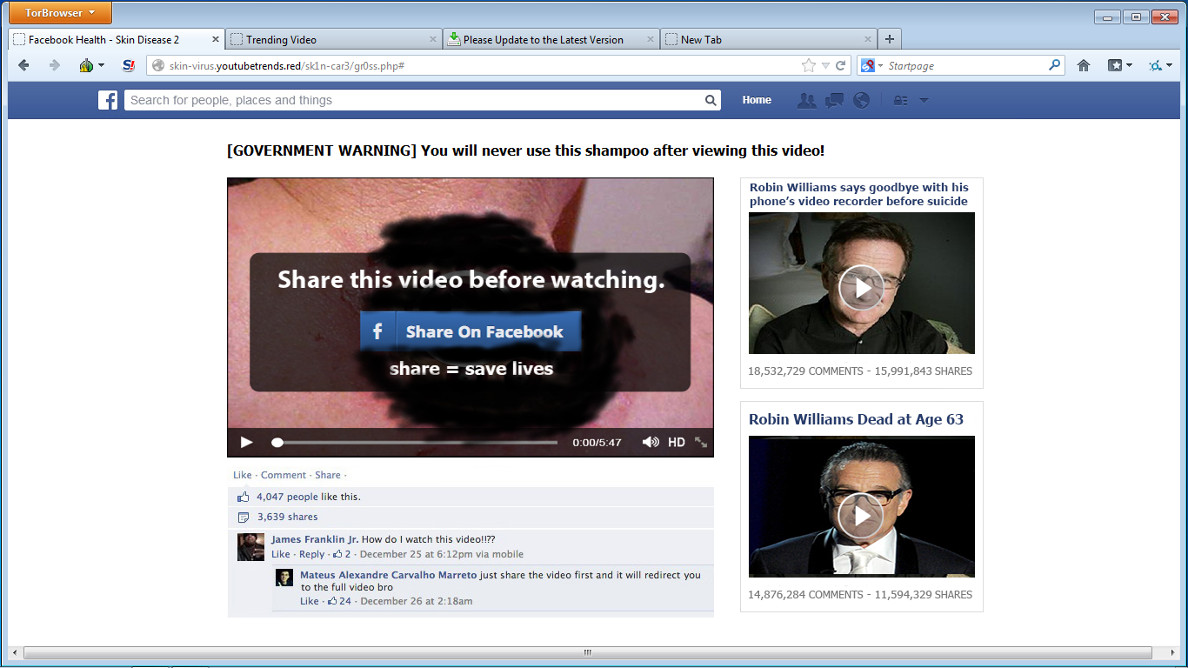Open Facebook friend requests icon
1188x668 pixels.
[x=807, y=100]
